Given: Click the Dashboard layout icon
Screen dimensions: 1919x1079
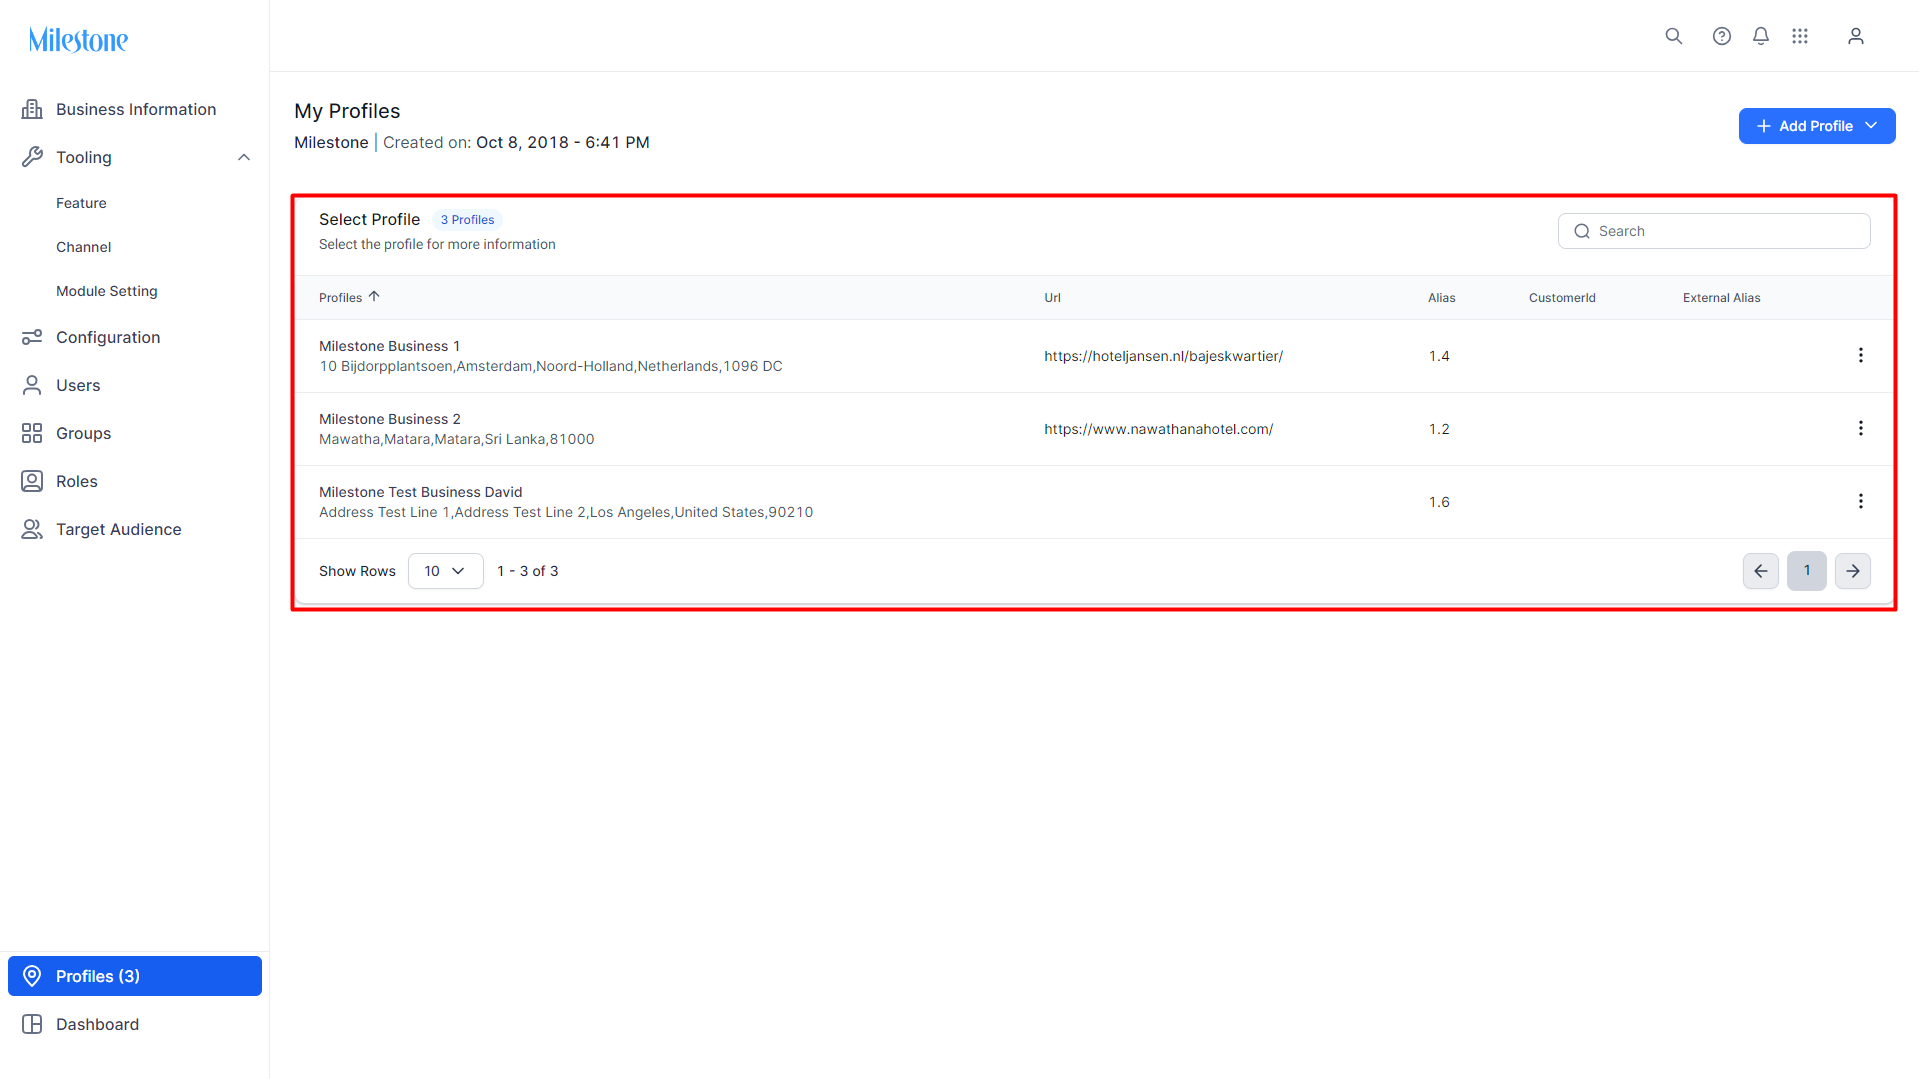Looking at the screenshot, I should (32, 1024).
